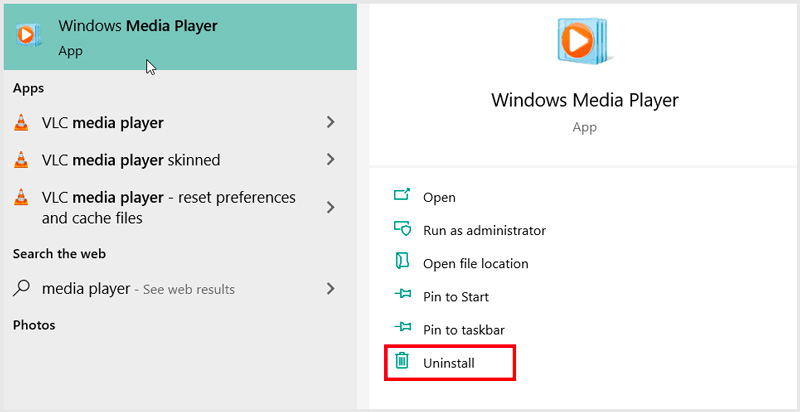Expand the VLC media player skinned chevron

point(331,160)
